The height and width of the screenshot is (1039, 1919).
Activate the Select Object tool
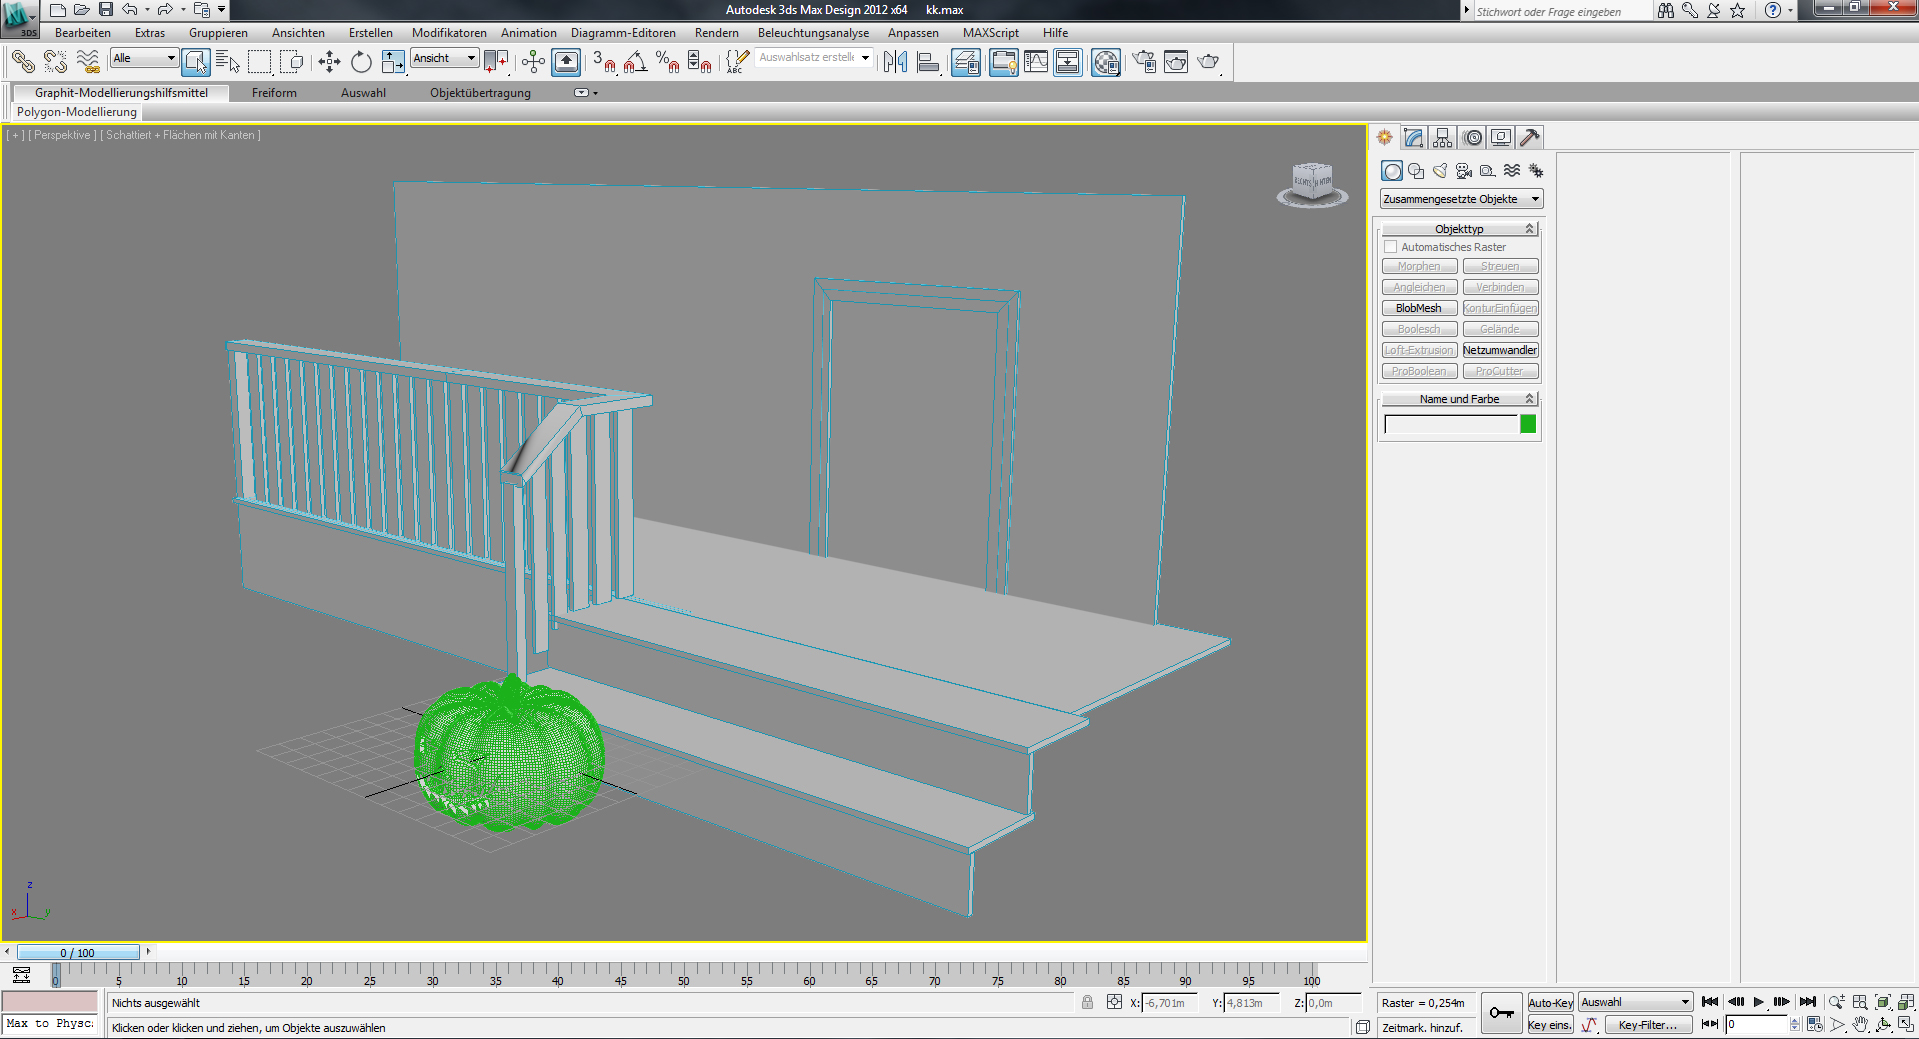tap(196, 62)
